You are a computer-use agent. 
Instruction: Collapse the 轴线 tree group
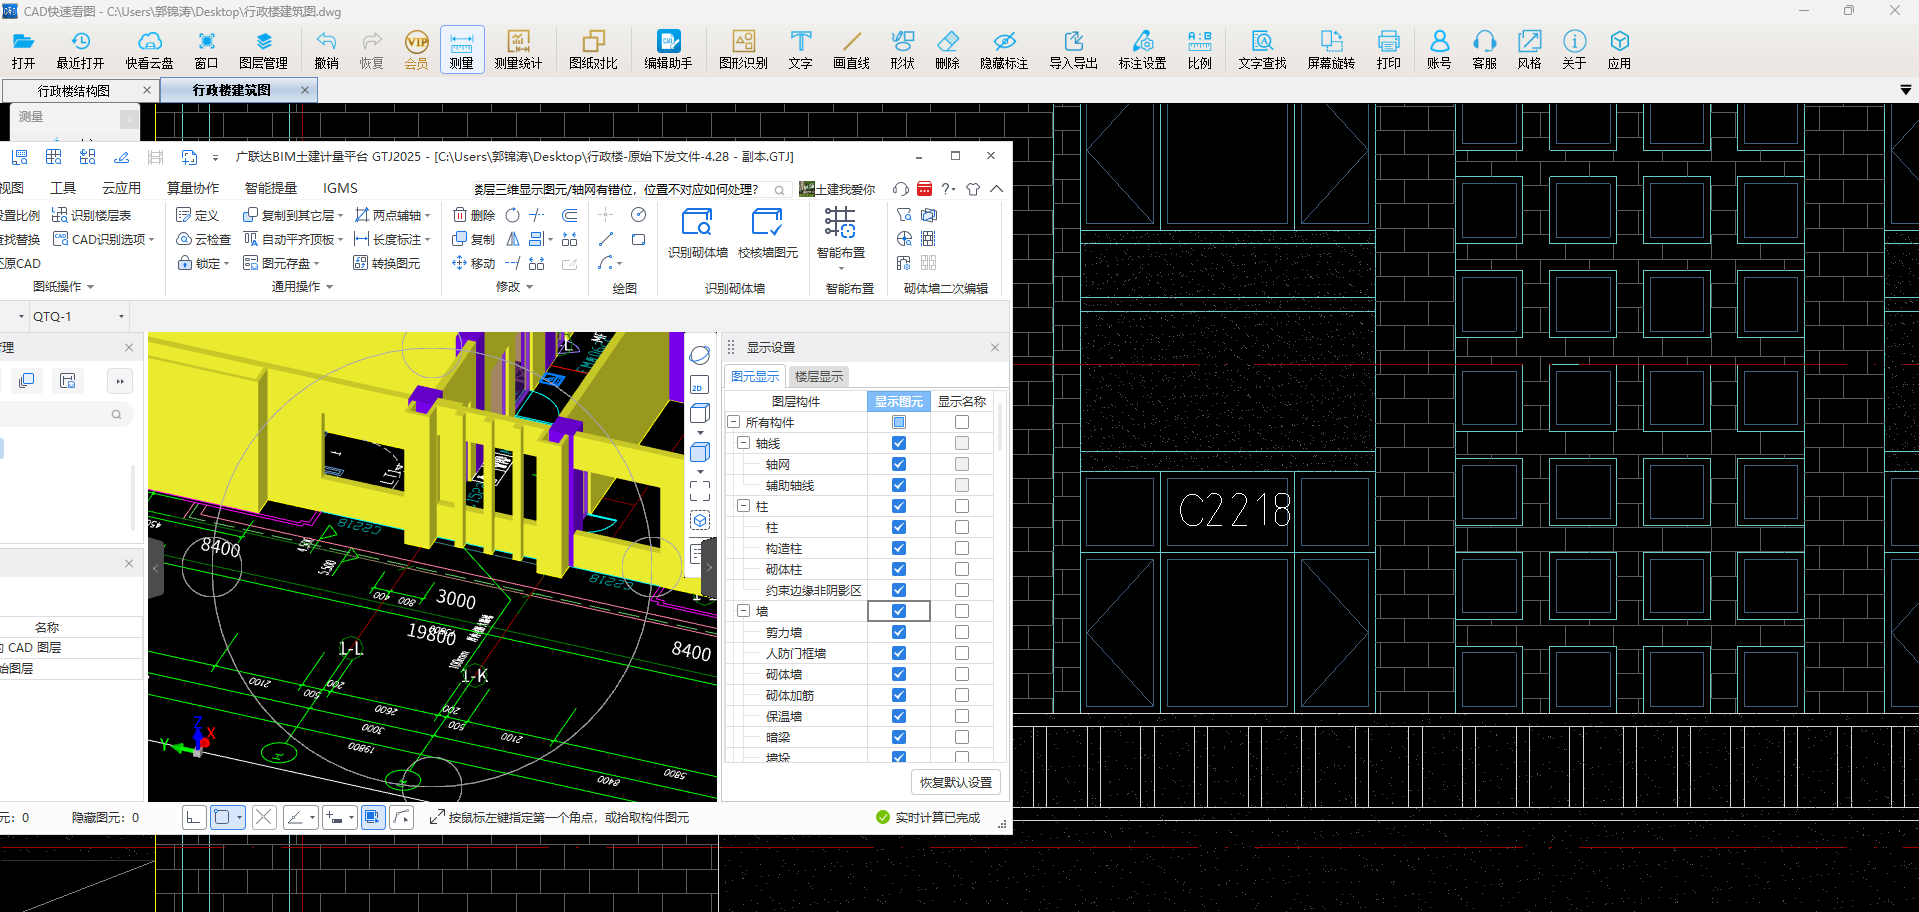click(743, 443)
